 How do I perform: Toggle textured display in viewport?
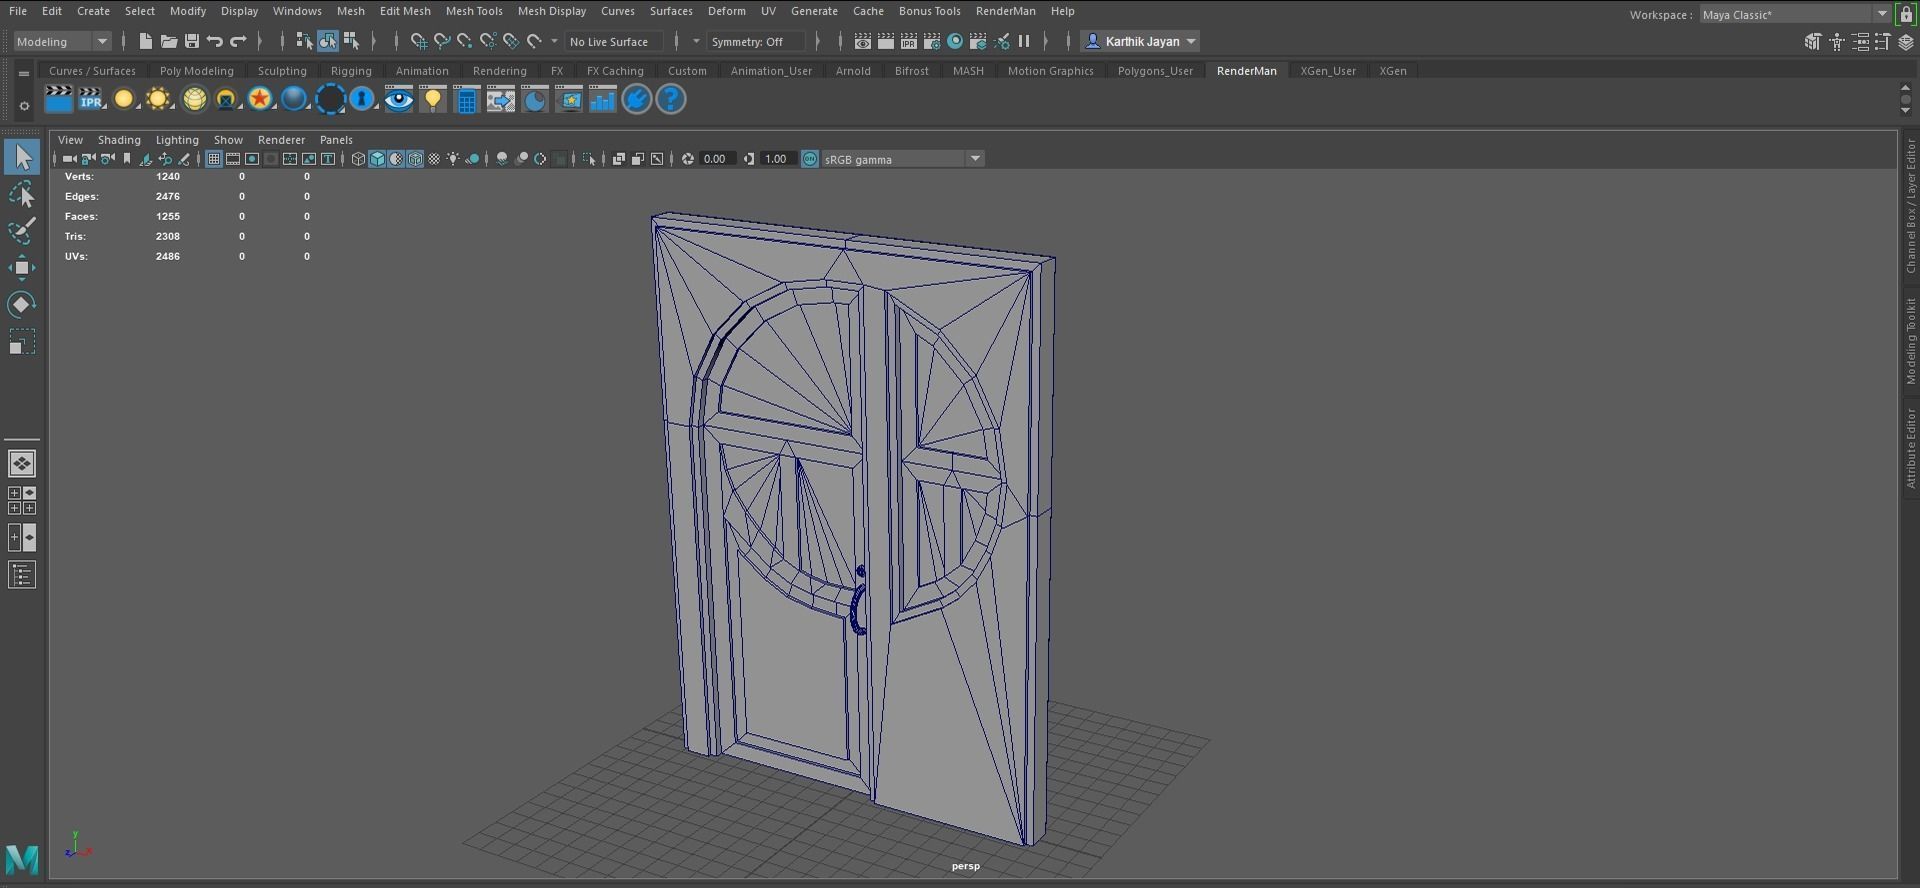click(x=434, y=159)
